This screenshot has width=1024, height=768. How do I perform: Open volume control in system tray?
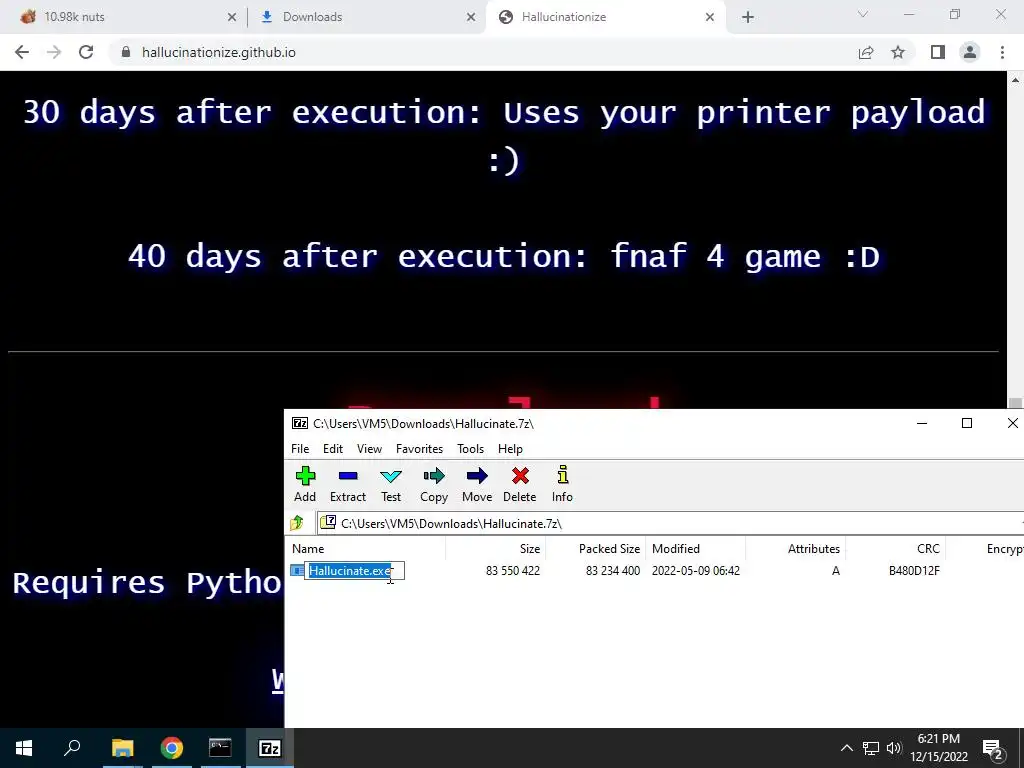coord(894,748)
